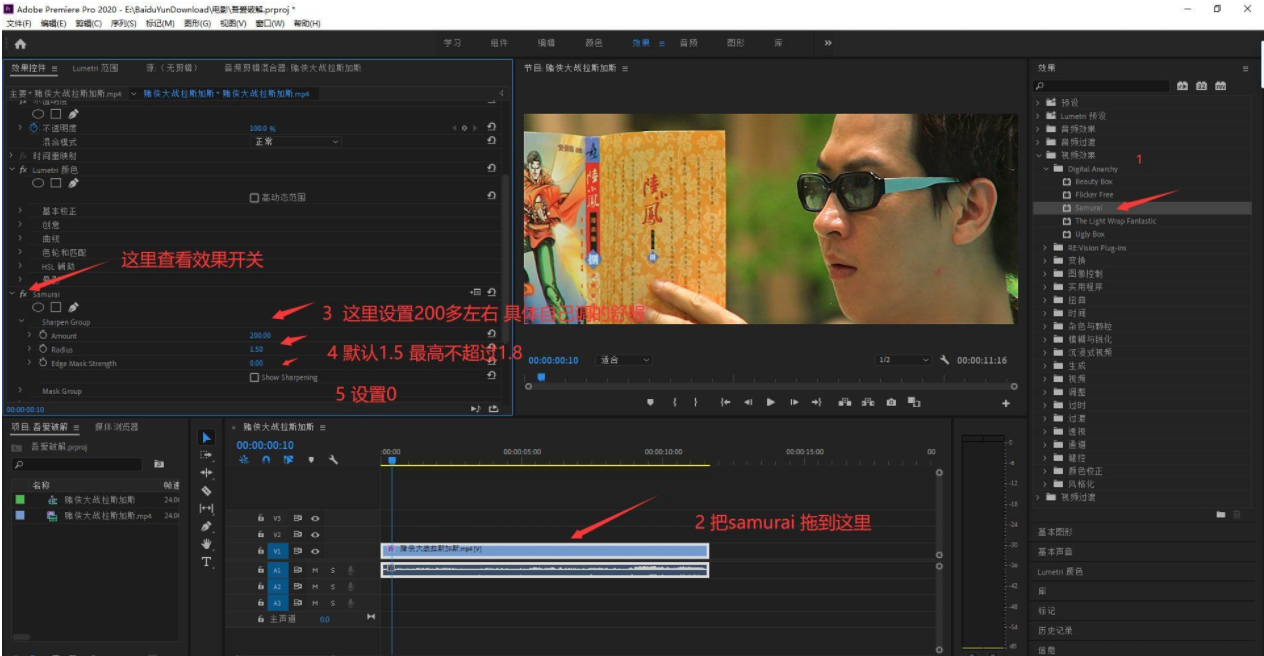Select Flicker Free effect
The image size is (1264, 656).
pos(1094,195)
